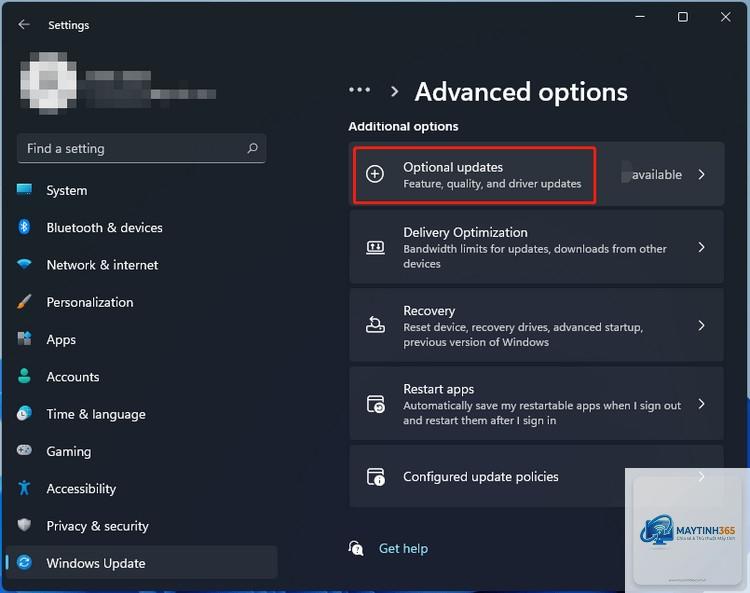Click the Time & language globe icon
This screenshot has height=593, width=750.
pyautogui.click(x=24, y=413)
